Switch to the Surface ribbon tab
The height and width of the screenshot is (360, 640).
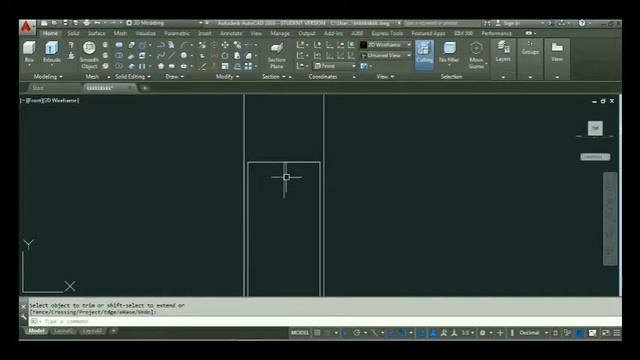[97, 33]
